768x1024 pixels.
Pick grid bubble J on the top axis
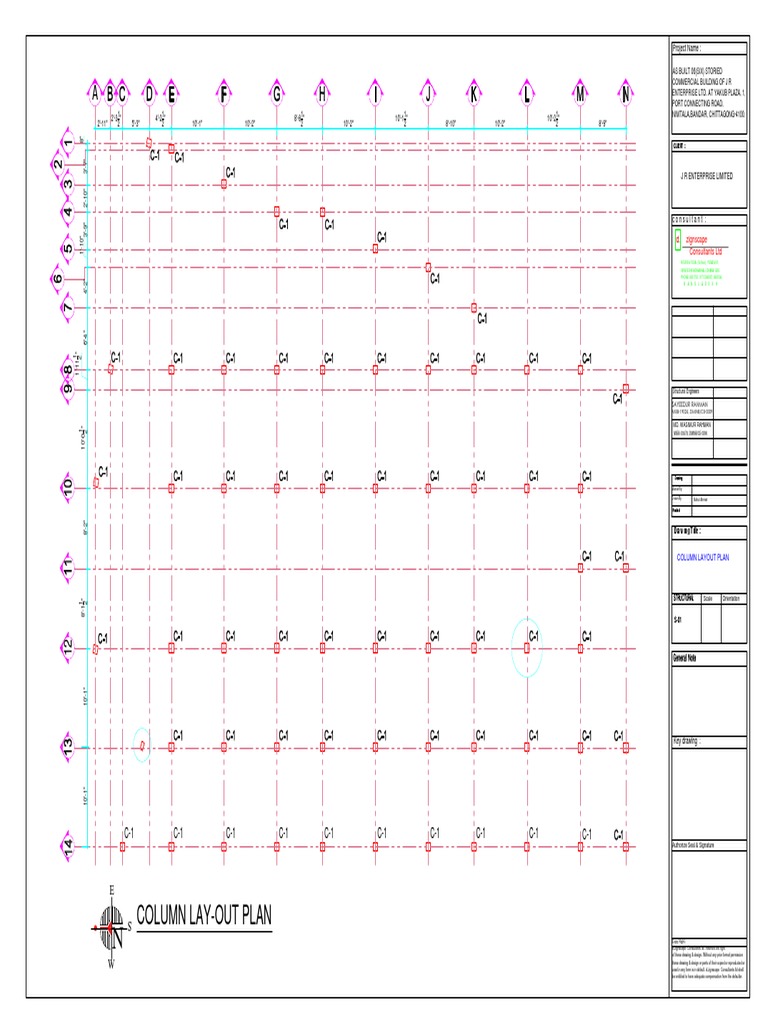(428, 95)
